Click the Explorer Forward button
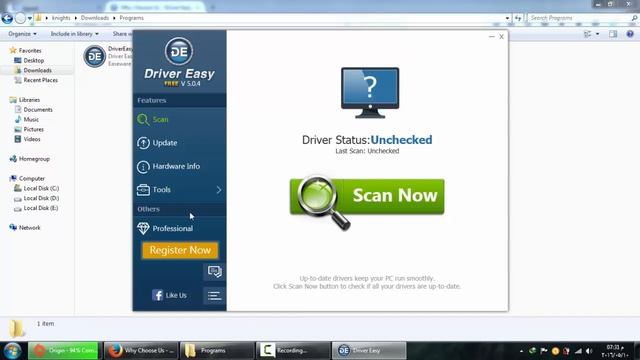 [20, 18]
